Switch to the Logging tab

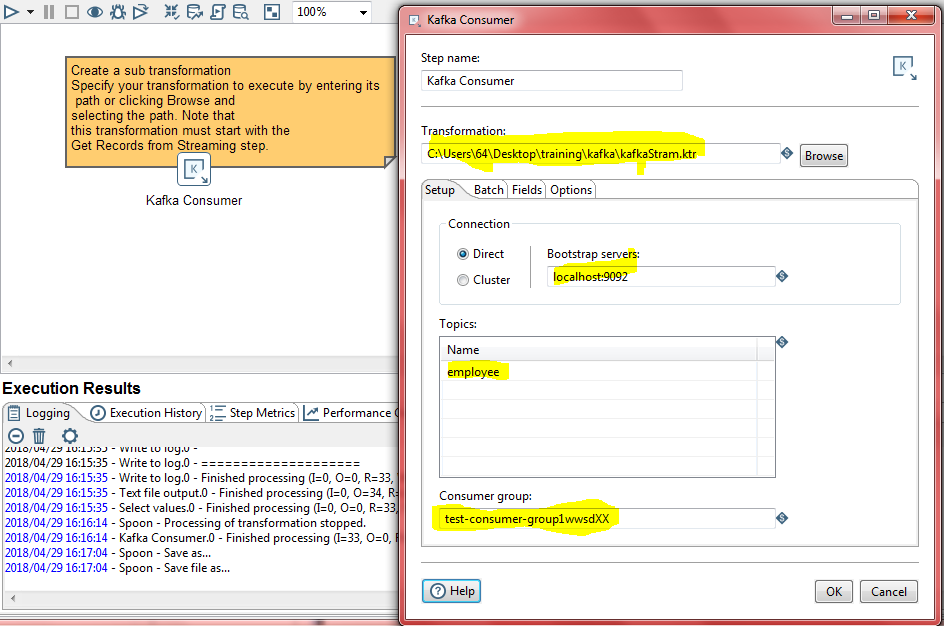[x=40, y=413]
